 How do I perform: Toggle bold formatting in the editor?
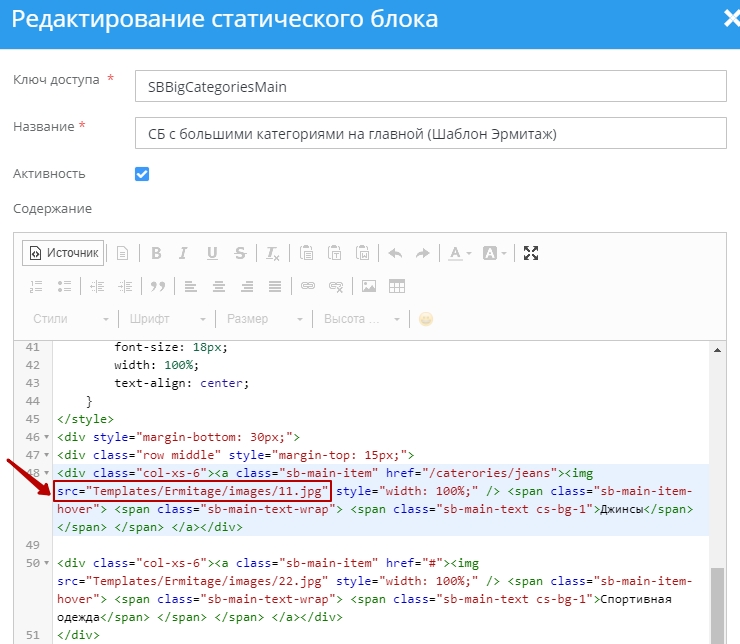point(156,253)
